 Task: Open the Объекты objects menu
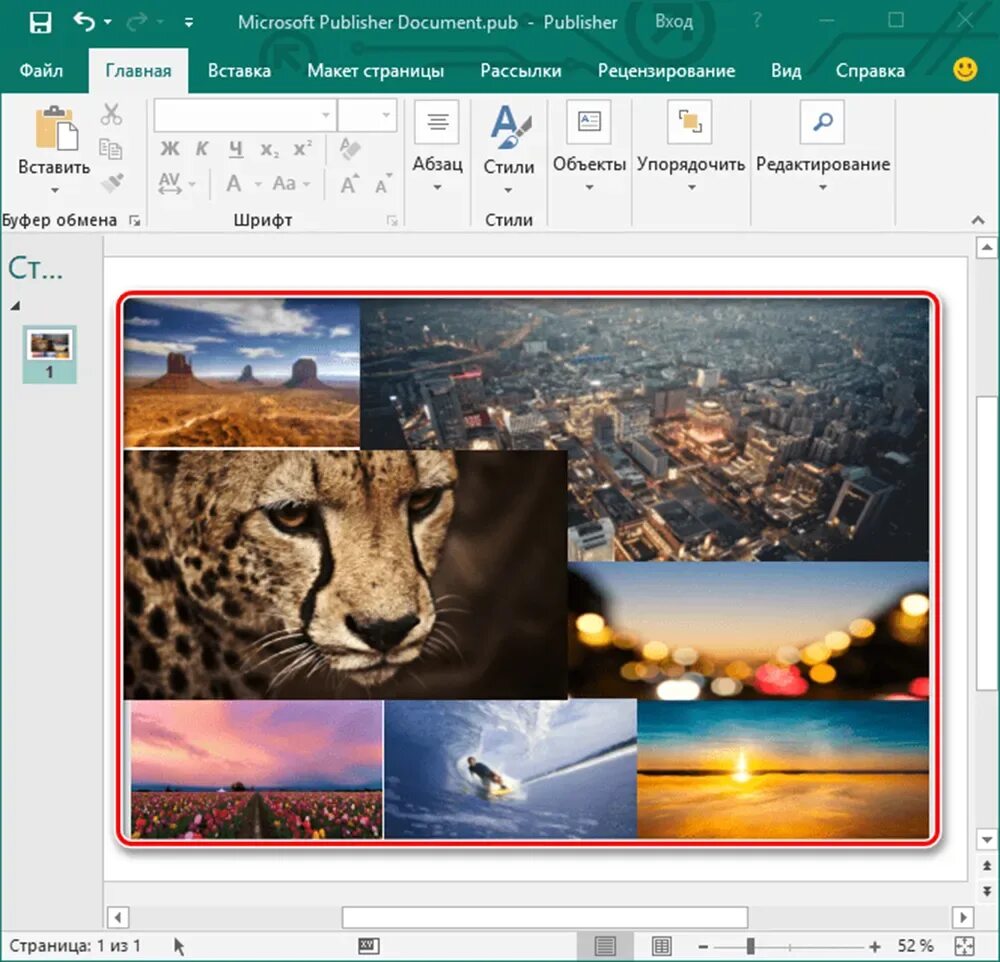589,145
